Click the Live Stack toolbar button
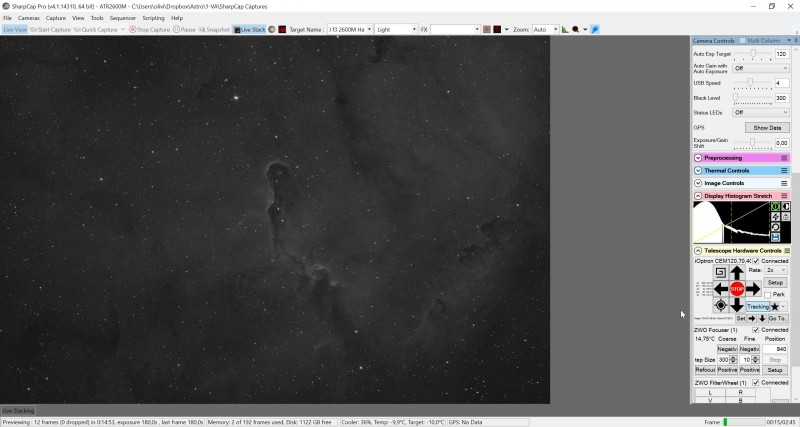 click(249, 30)
